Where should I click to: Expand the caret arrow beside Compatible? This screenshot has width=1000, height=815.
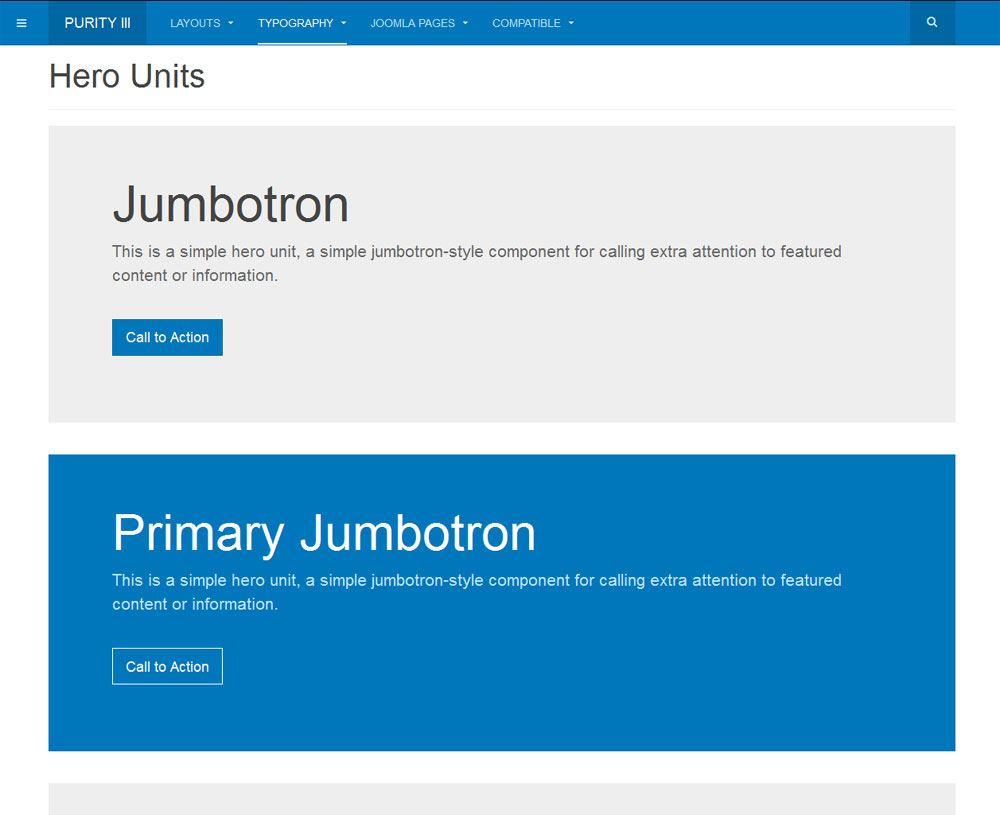[571, 23]
